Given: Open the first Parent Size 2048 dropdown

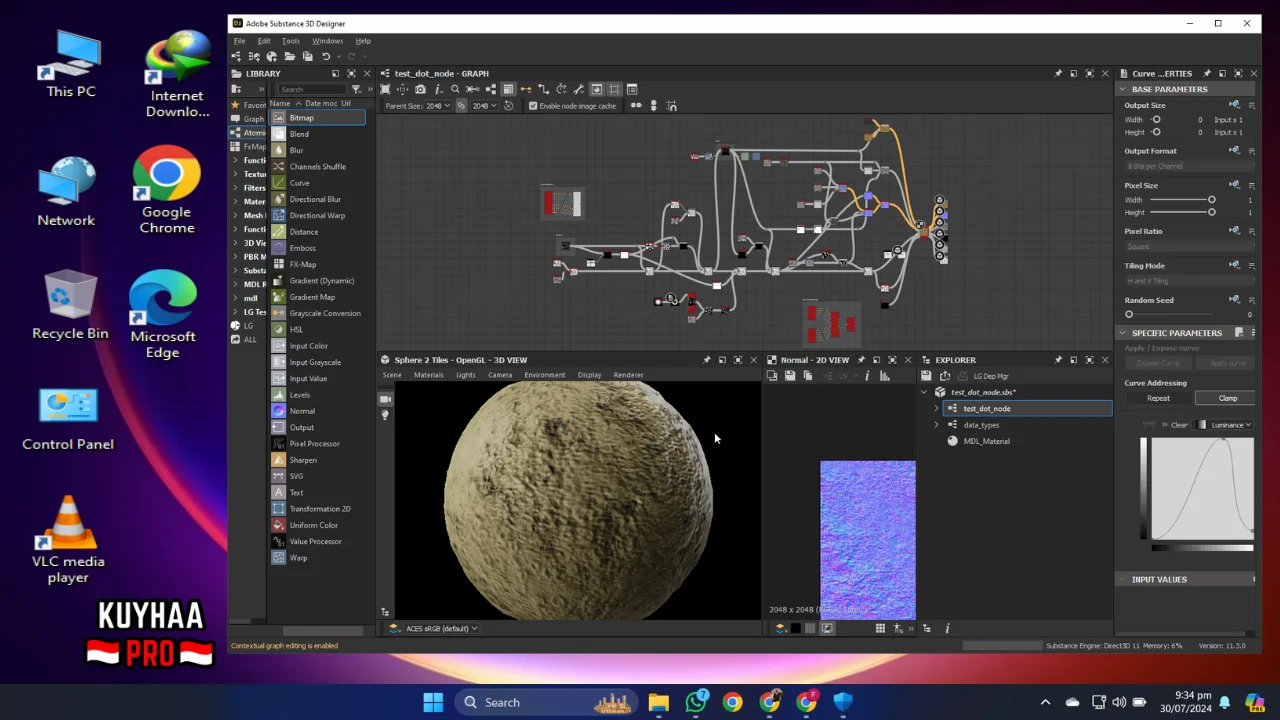Looking at the screenshot, I should pyautogui.click(x=438, y=105).
